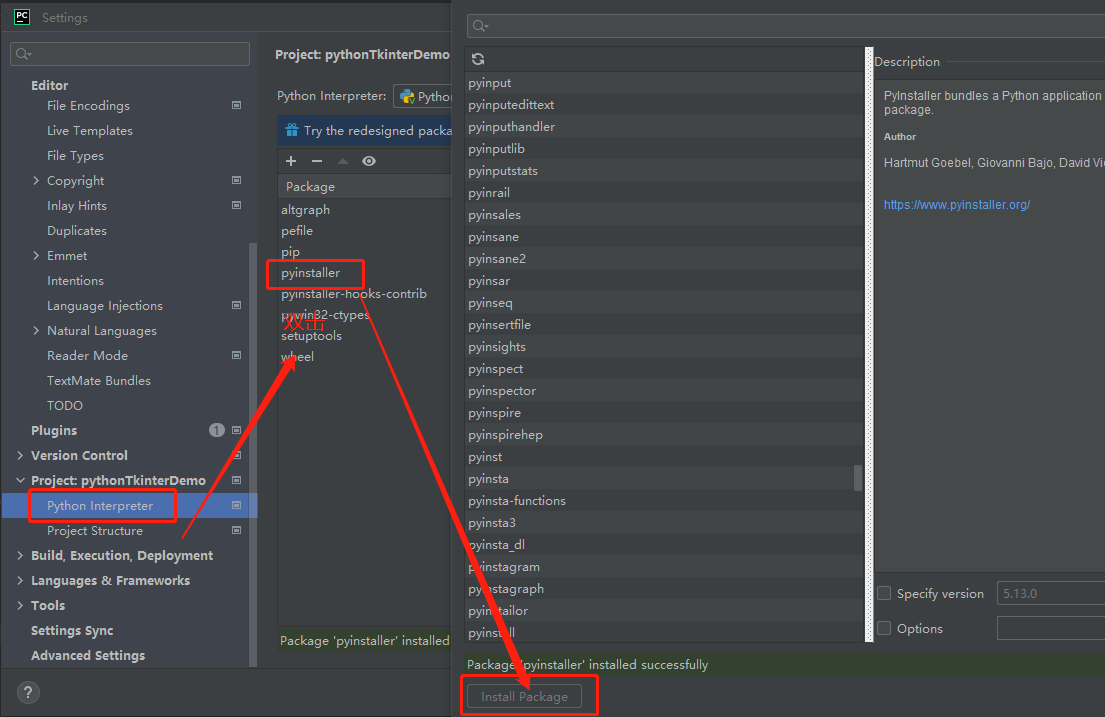This screenshot has height=717, width=1105.
Task: Expand the Natural Languages node
Action: [x=36, y=331]
